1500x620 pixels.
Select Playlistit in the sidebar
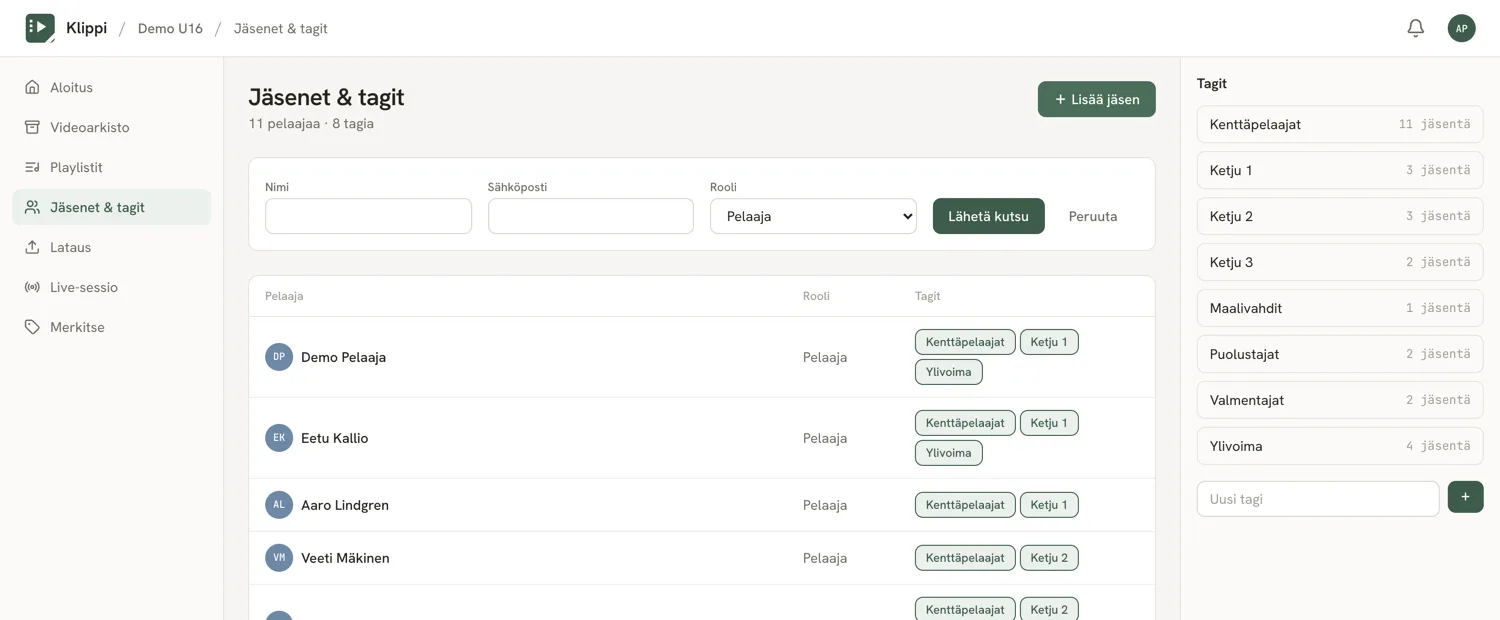[112, 167]
